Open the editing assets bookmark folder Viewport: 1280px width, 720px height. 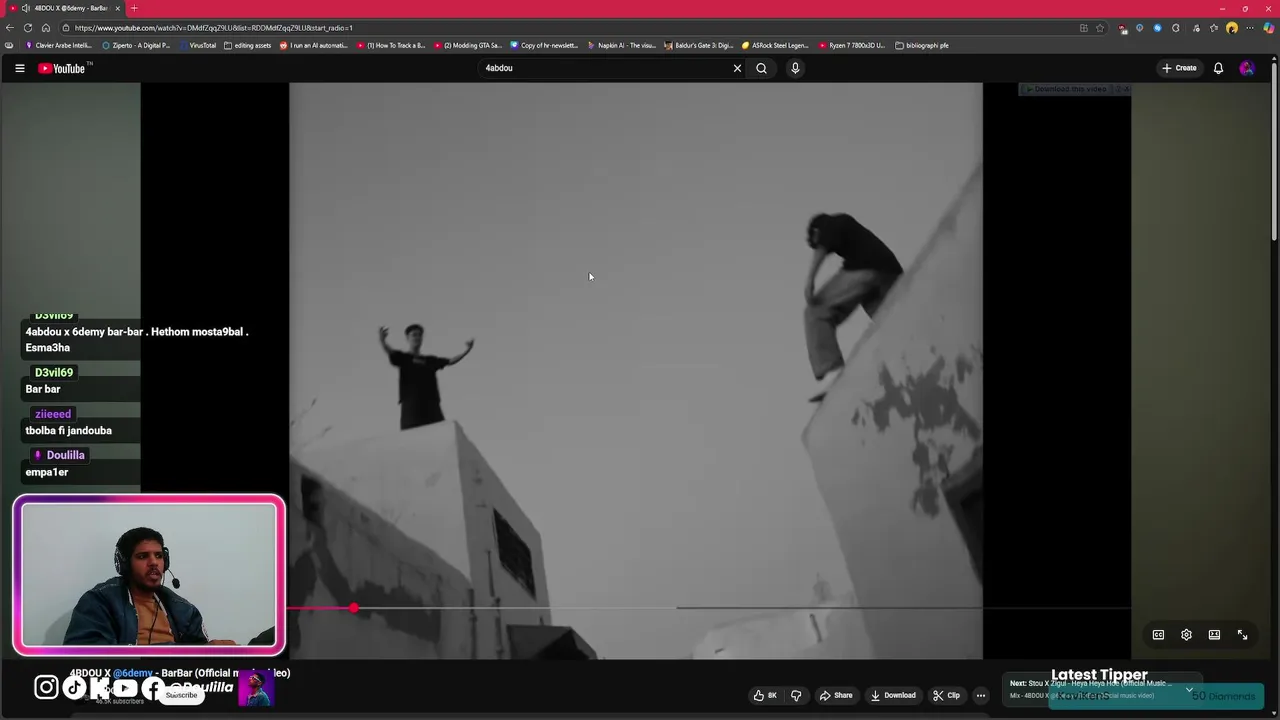pyautogui.click(x=248, y=45)
